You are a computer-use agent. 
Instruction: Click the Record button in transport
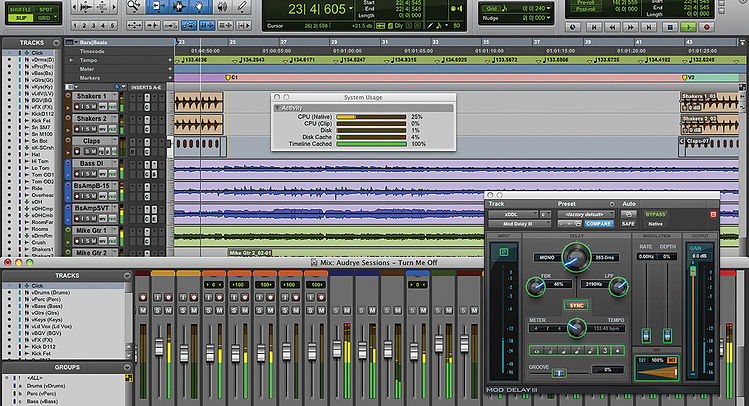pos(706,27)
